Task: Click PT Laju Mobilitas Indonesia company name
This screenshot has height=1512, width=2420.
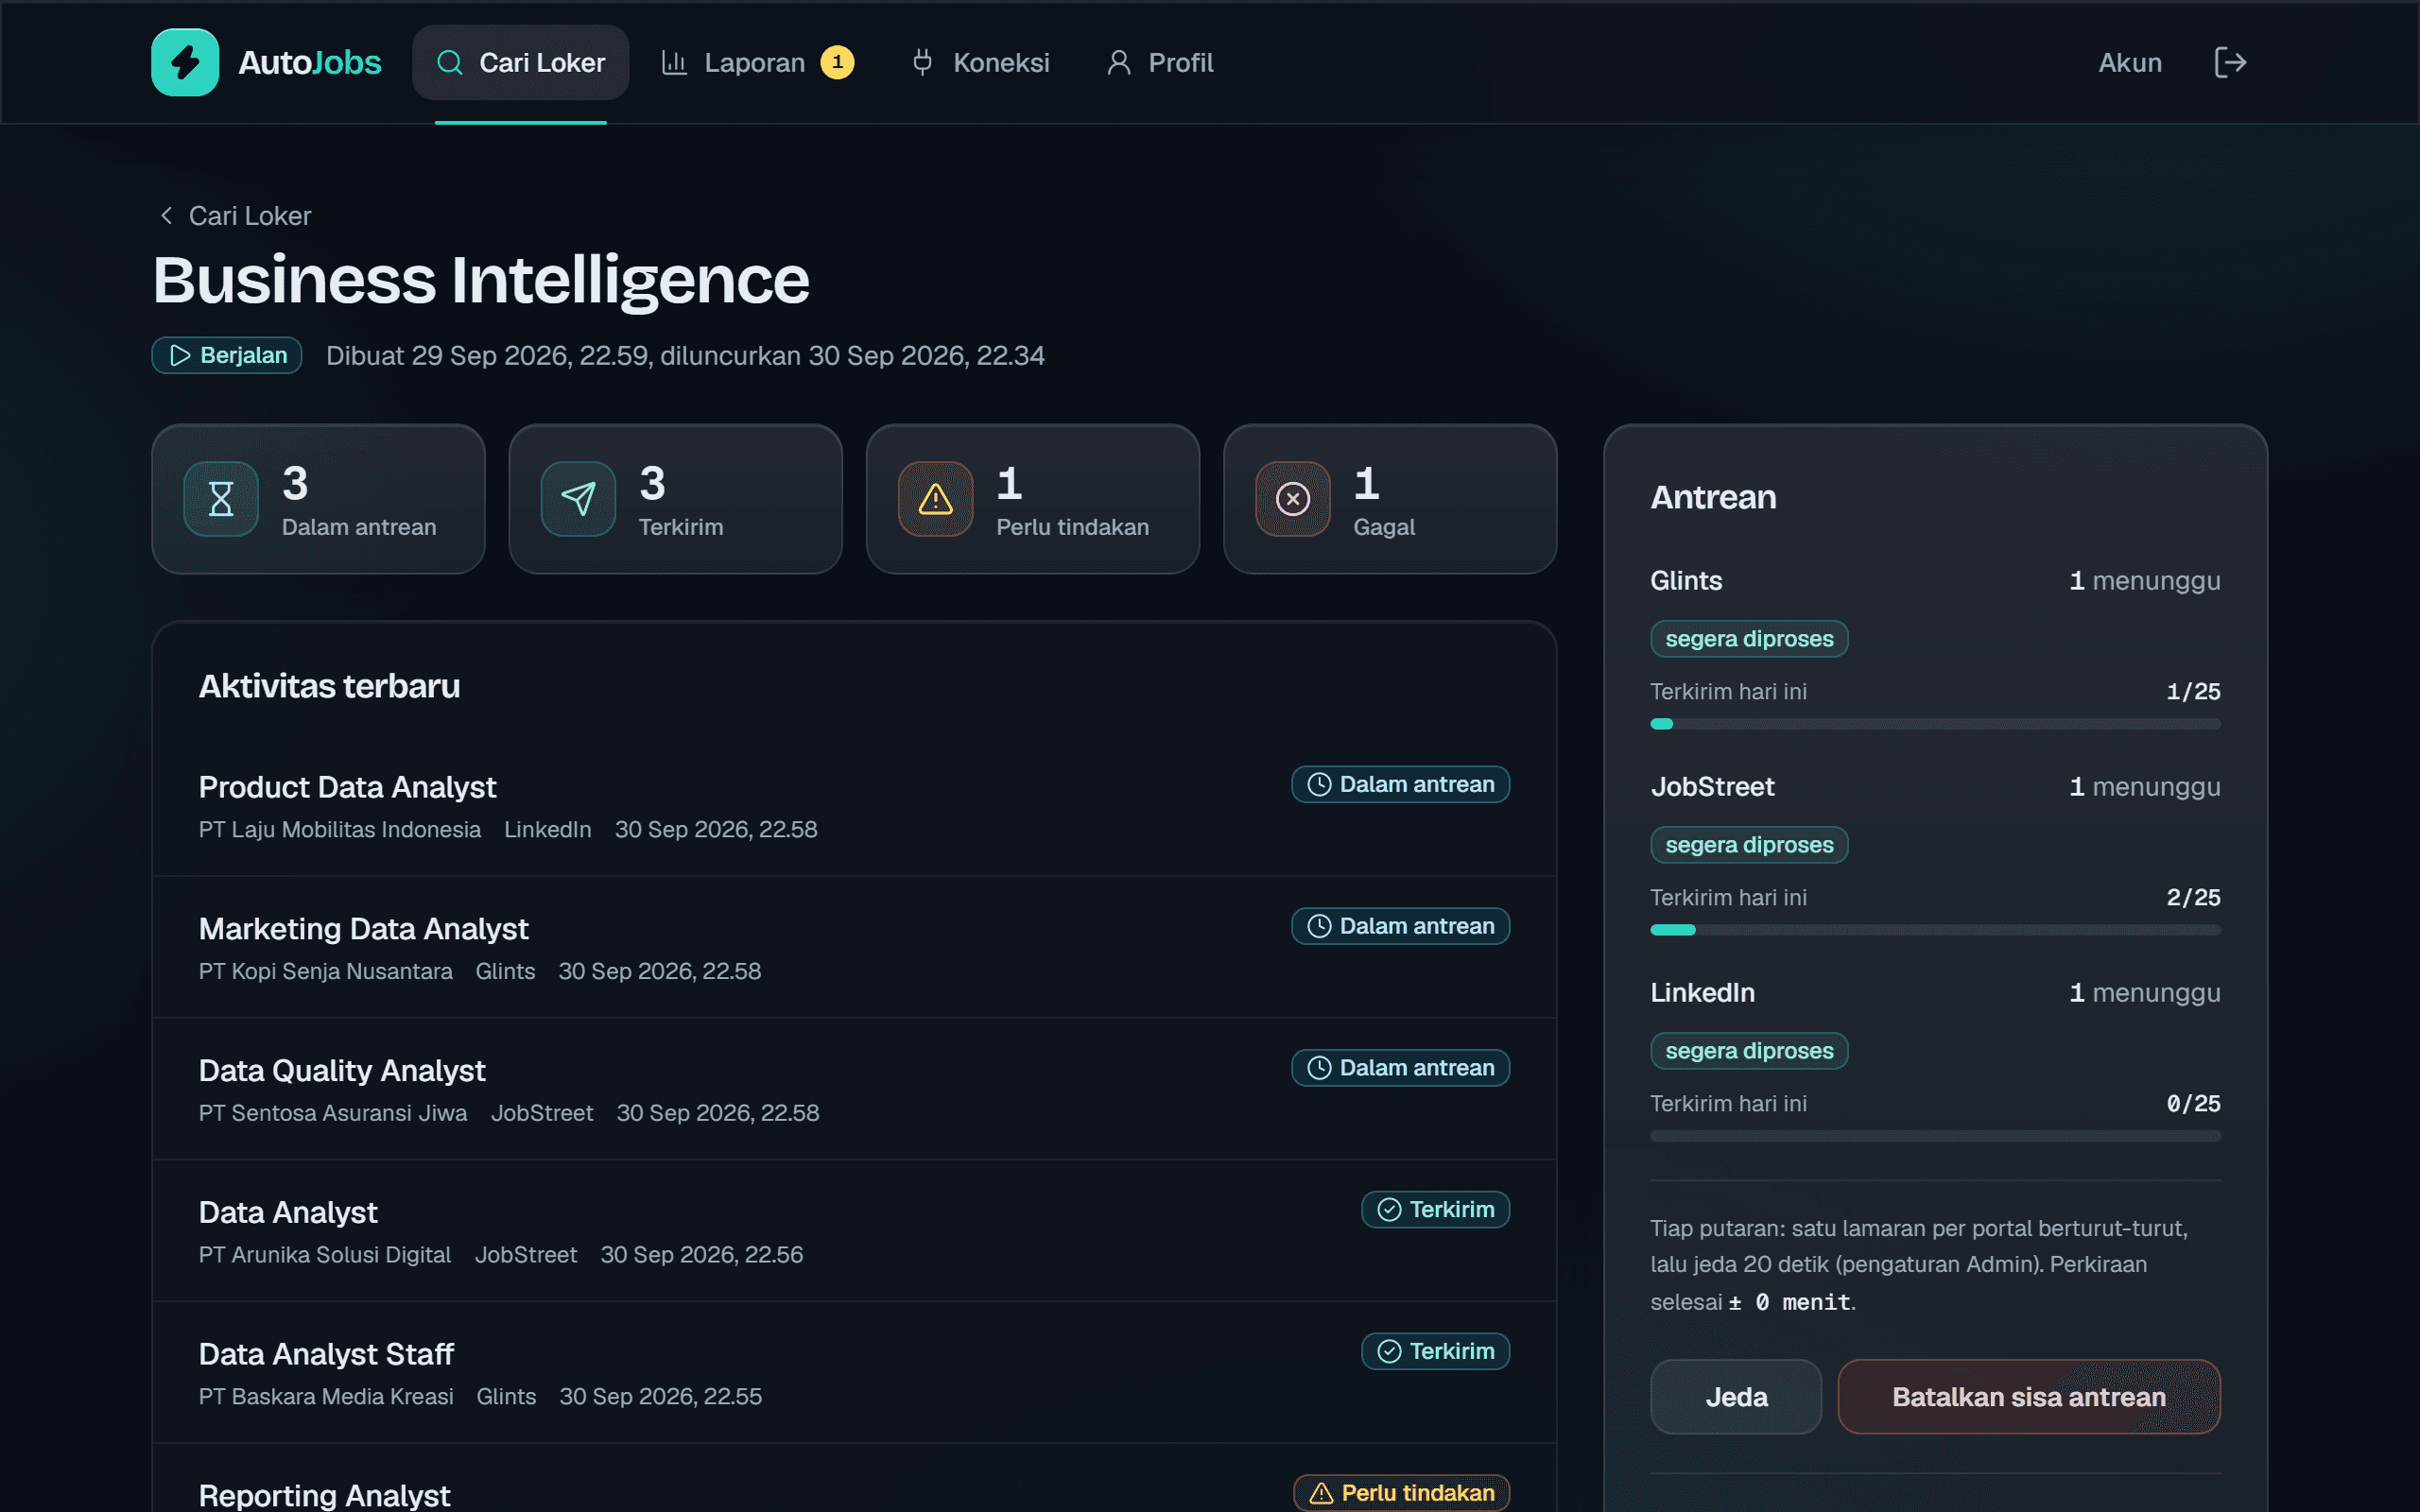Action: 340,829
